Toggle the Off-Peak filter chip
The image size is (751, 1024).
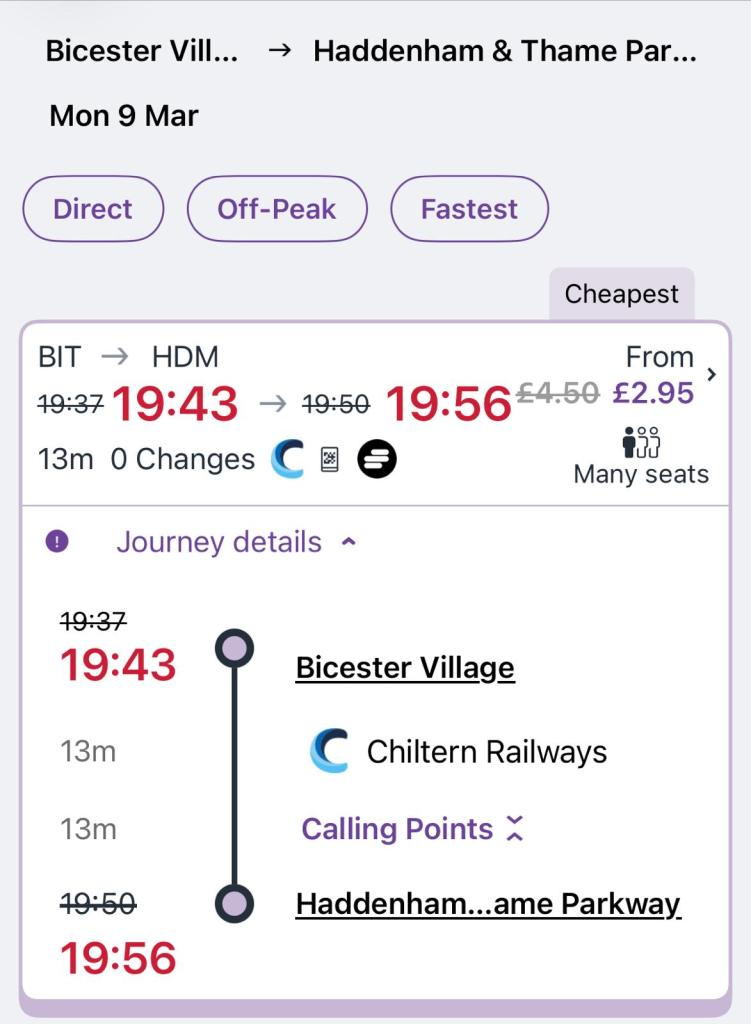277,209
